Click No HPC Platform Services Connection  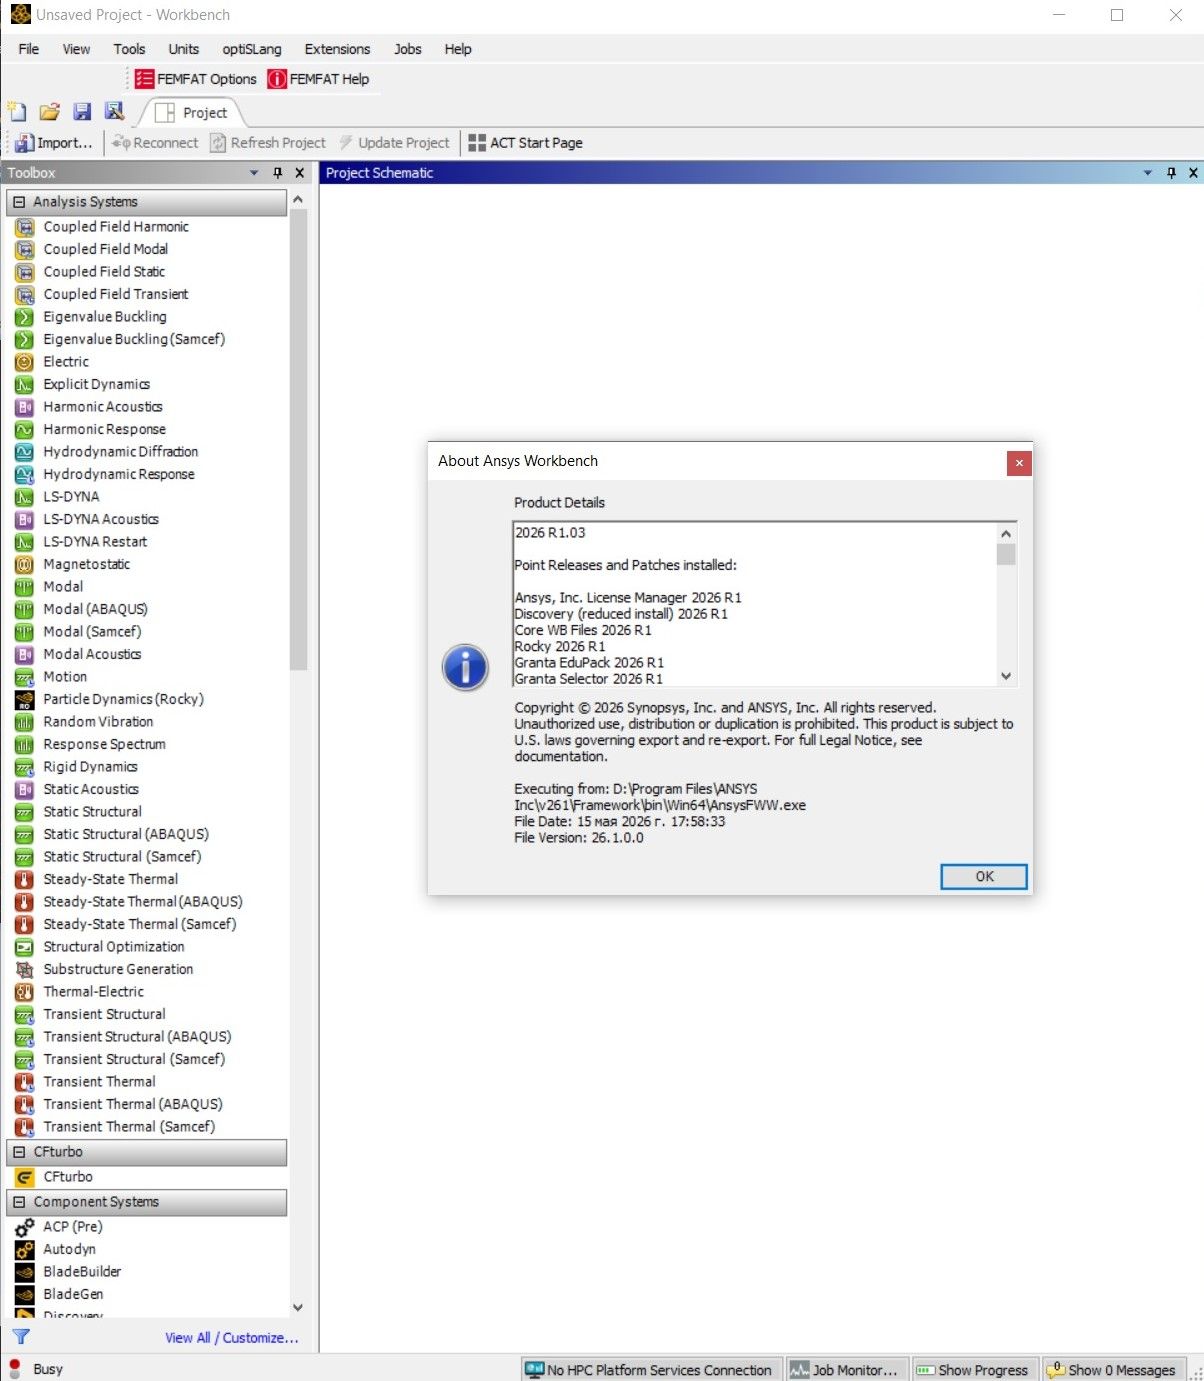649,1370
